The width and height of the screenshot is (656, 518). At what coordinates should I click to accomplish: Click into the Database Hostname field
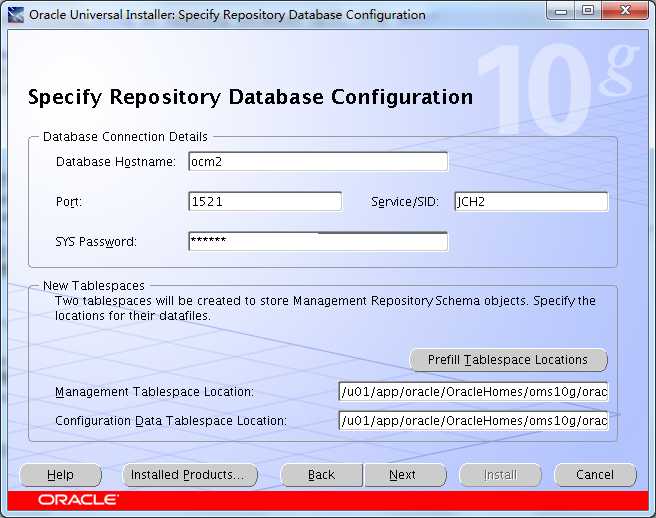[318, 162]
